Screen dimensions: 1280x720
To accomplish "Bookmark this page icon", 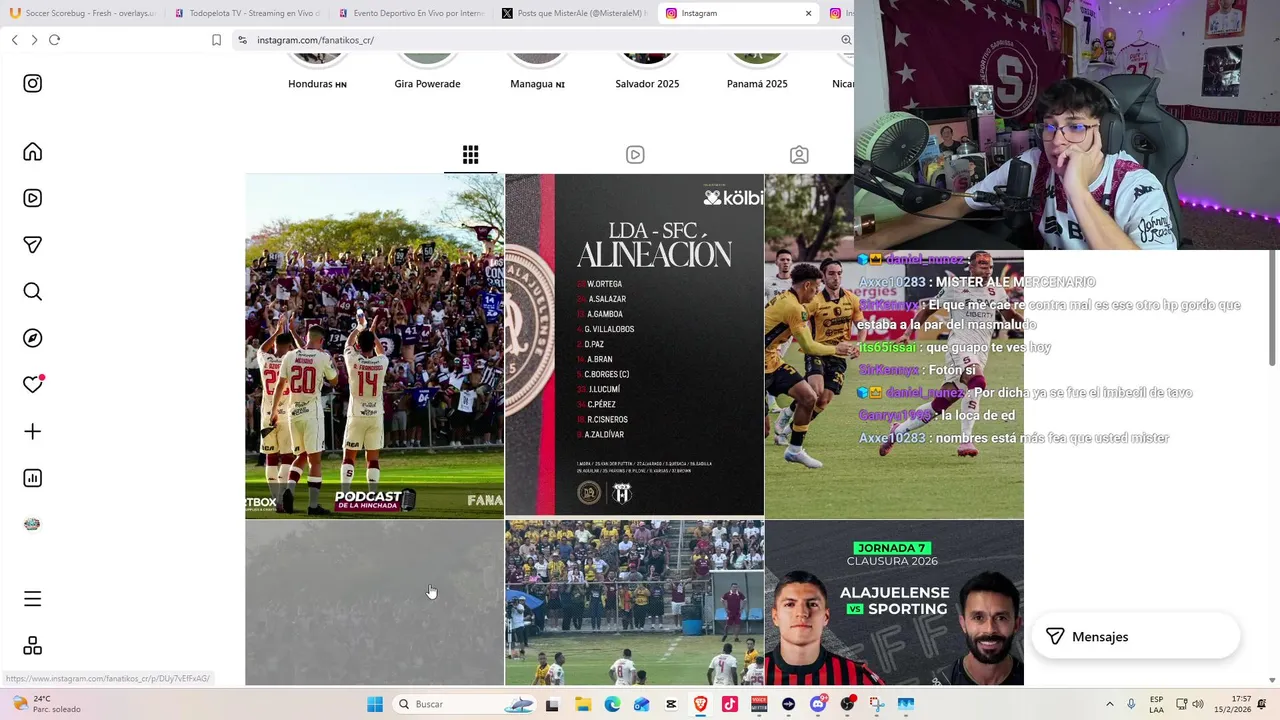I will 216,40.
